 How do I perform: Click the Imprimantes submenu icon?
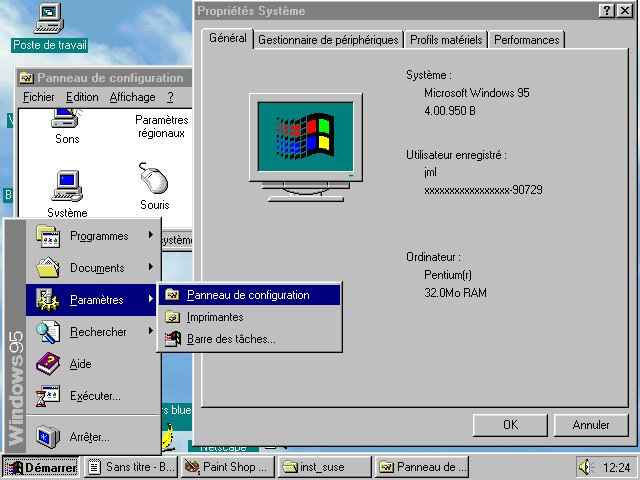tap(172, 317)
